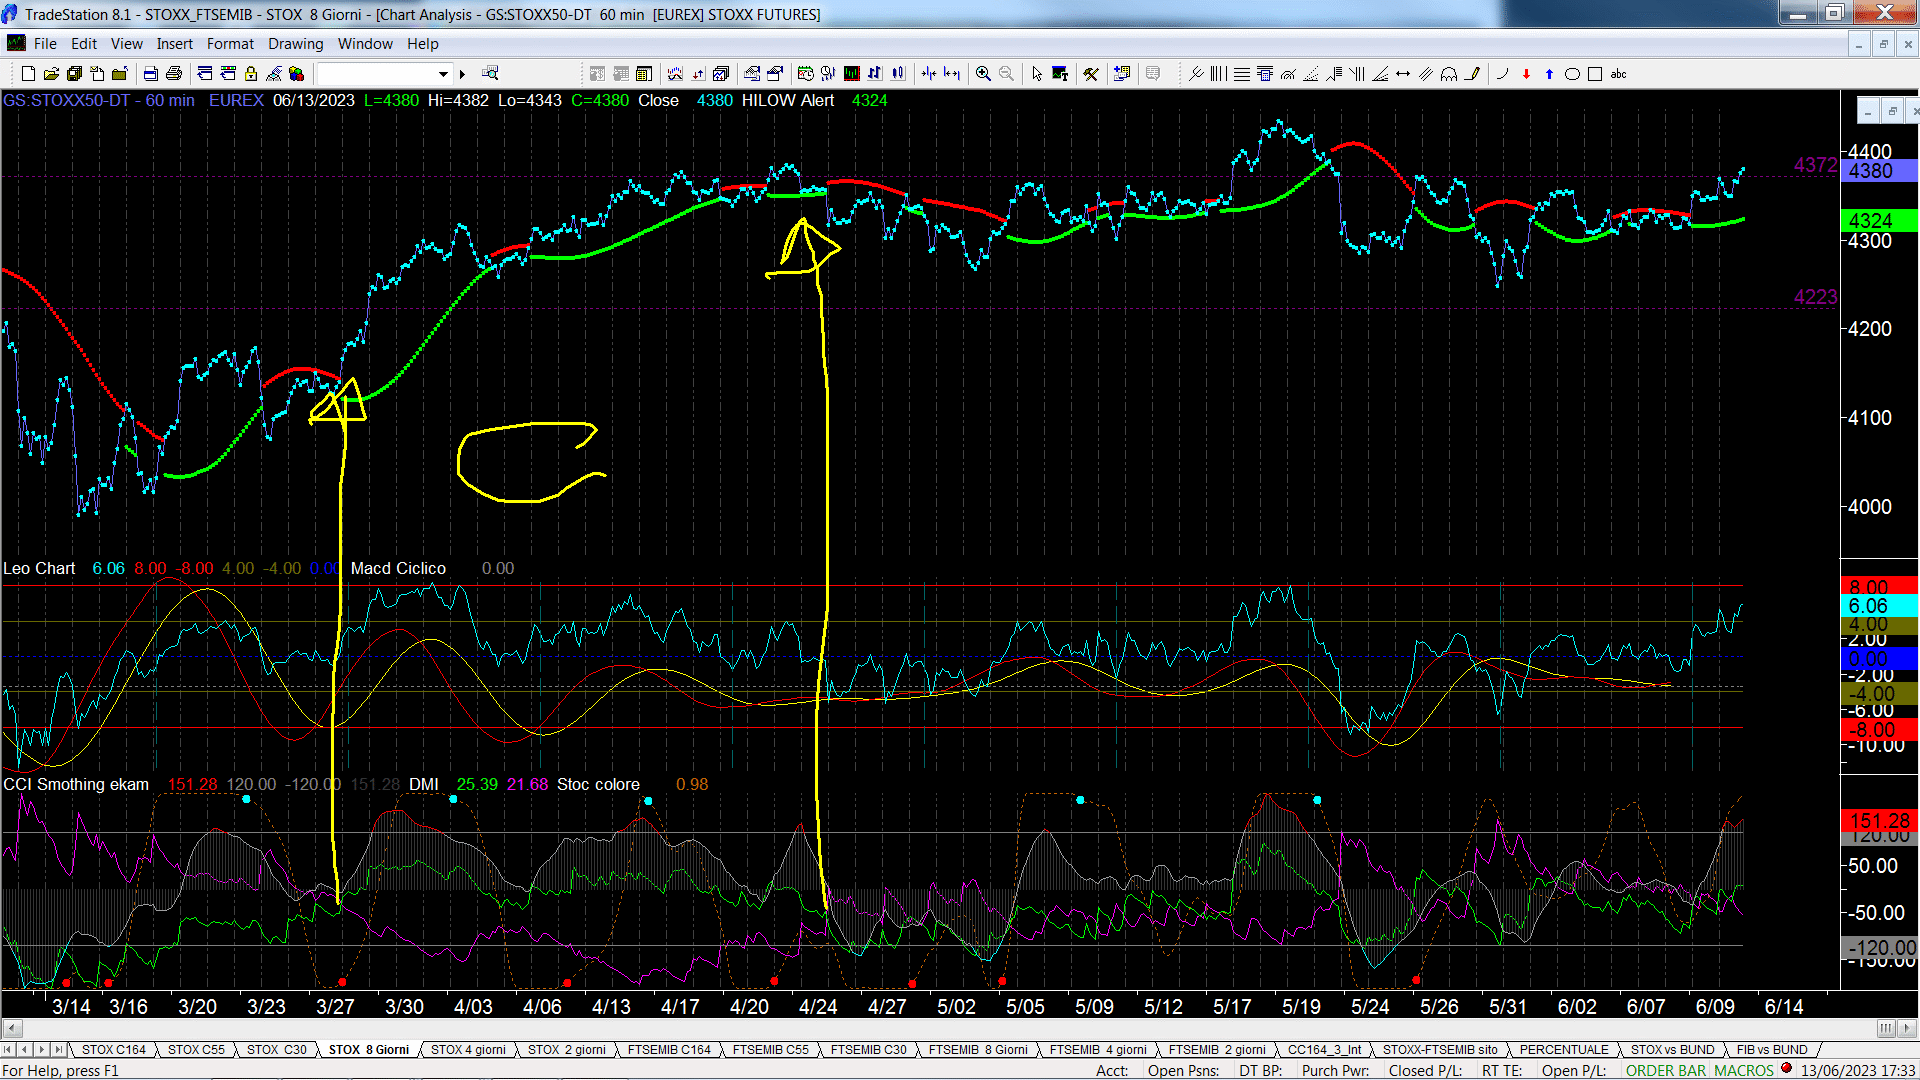The image size is (1920, 1080).
Task: Click the Zoom Out magnifier icon
Action: (1006, 74)
